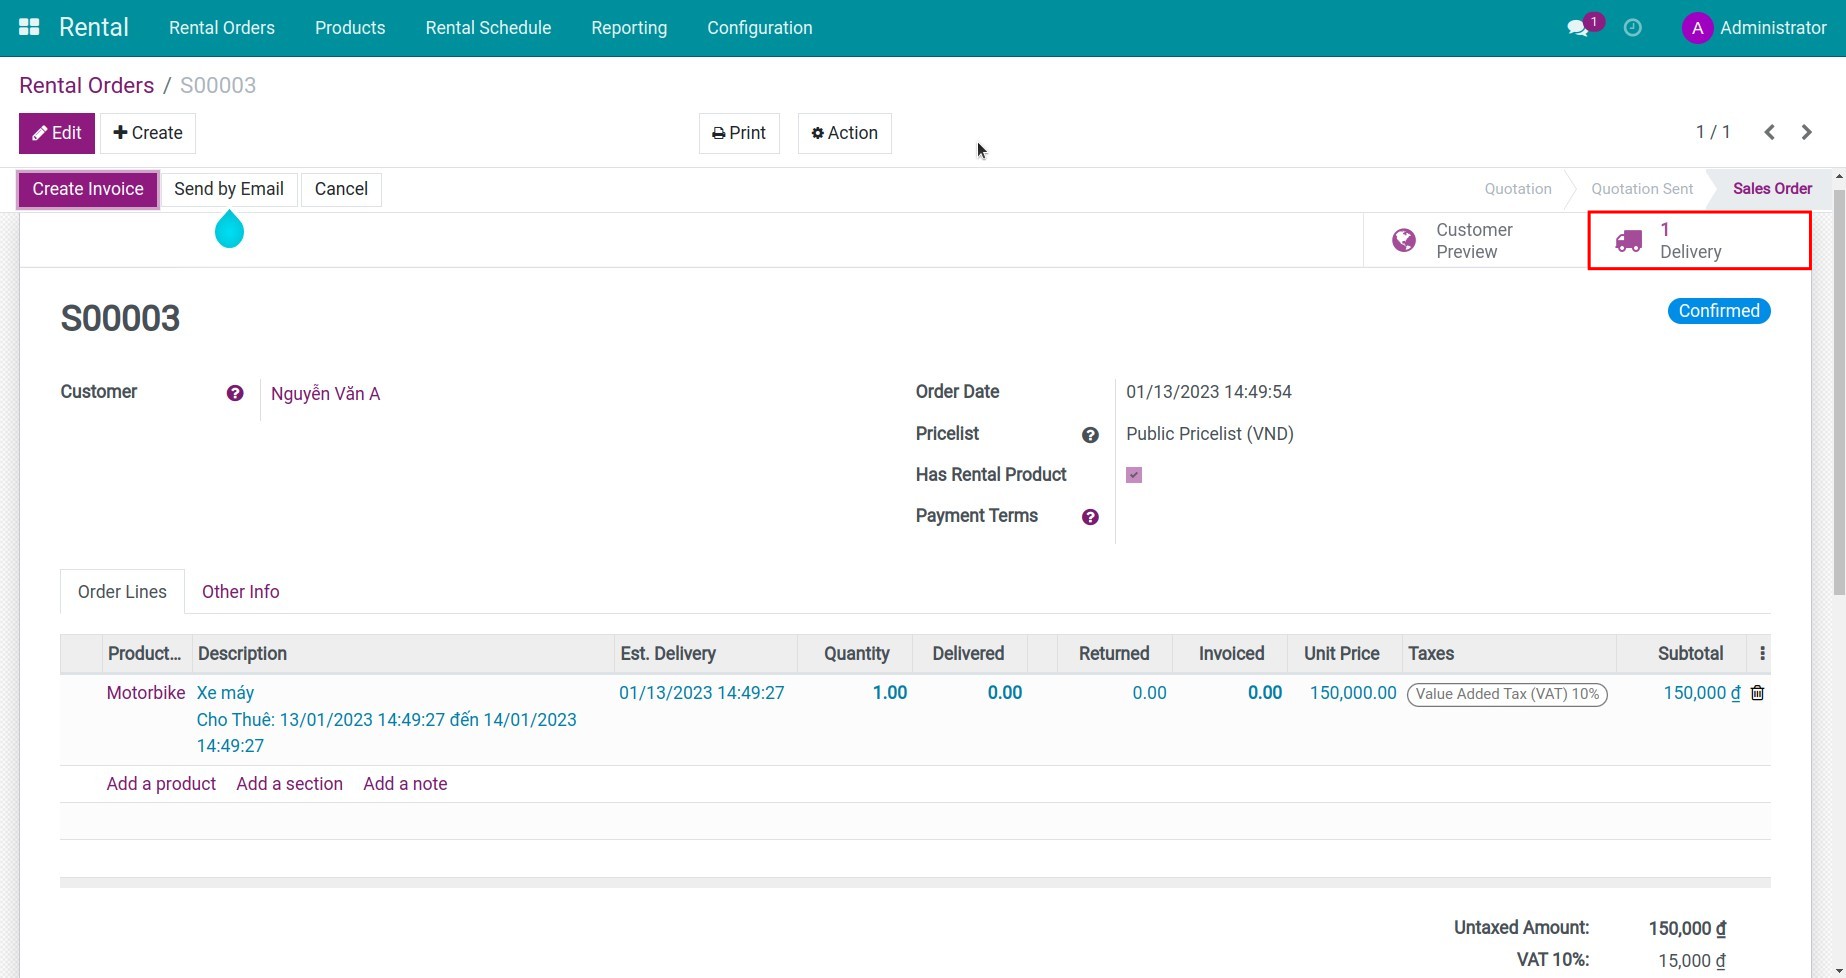Click the Delivery truck icon
Screen dimensions: 1846x978
(1628, 241)
